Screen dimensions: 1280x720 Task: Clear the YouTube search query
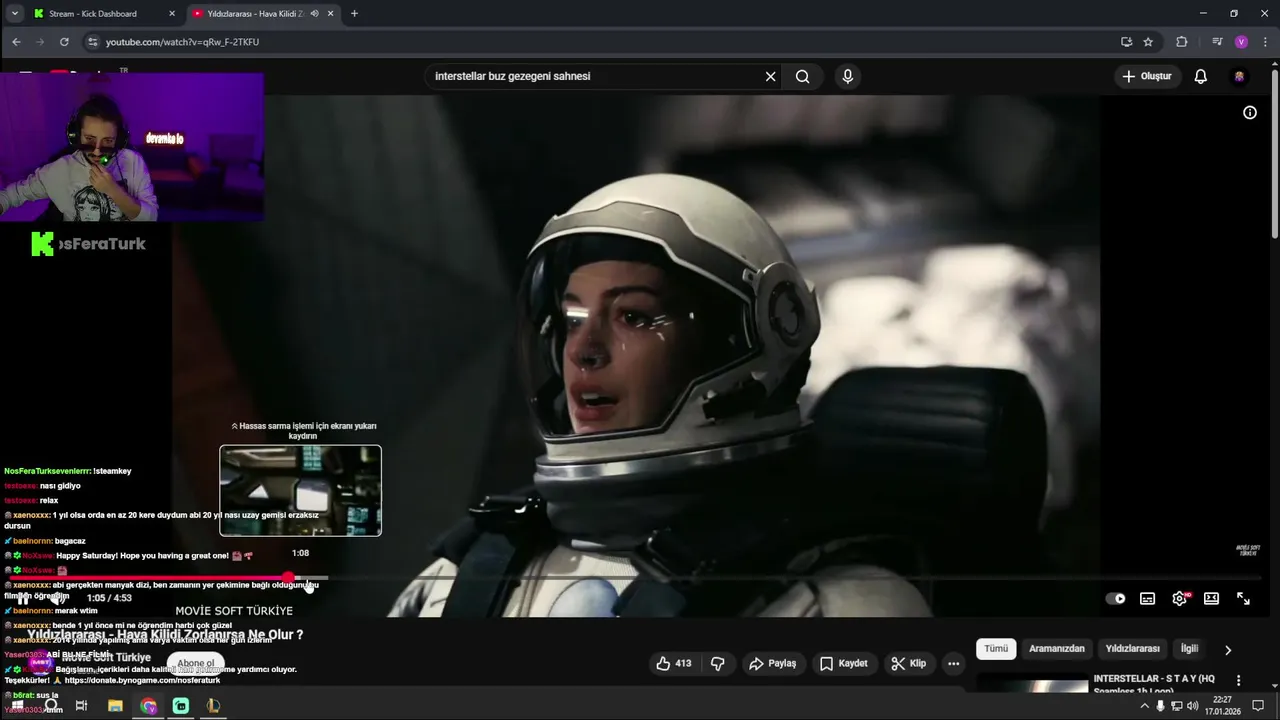click(x=770, y=76)
